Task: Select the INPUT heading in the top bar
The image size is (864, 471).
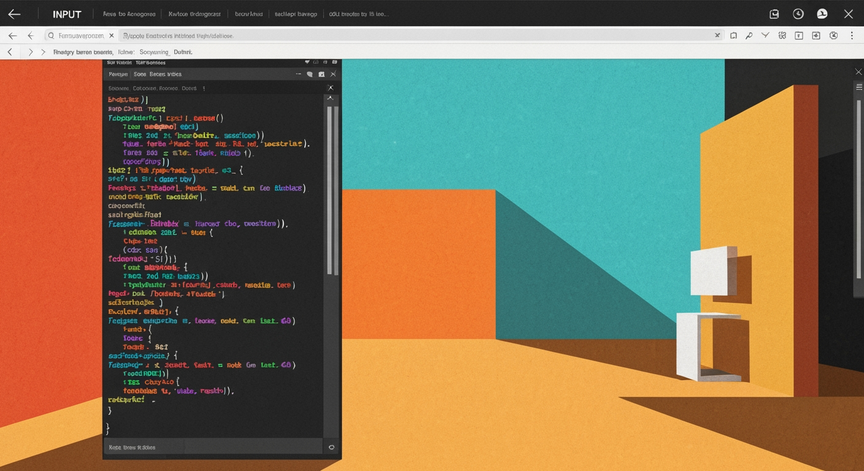Action: 67,14
